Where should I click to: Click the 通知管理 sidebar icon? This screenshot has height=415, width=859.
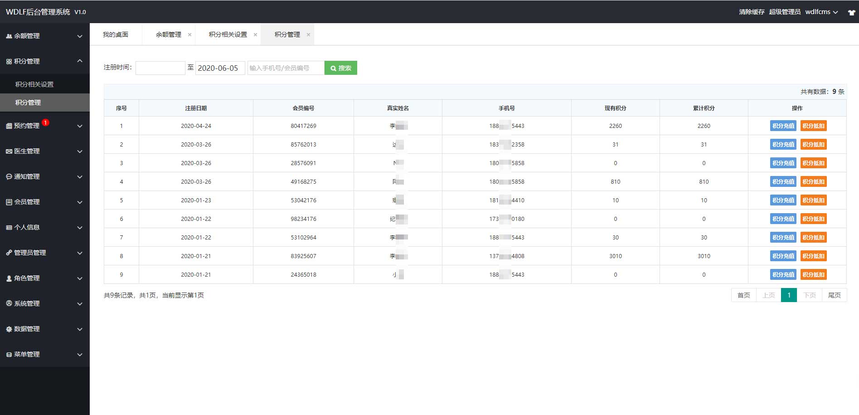9,176
